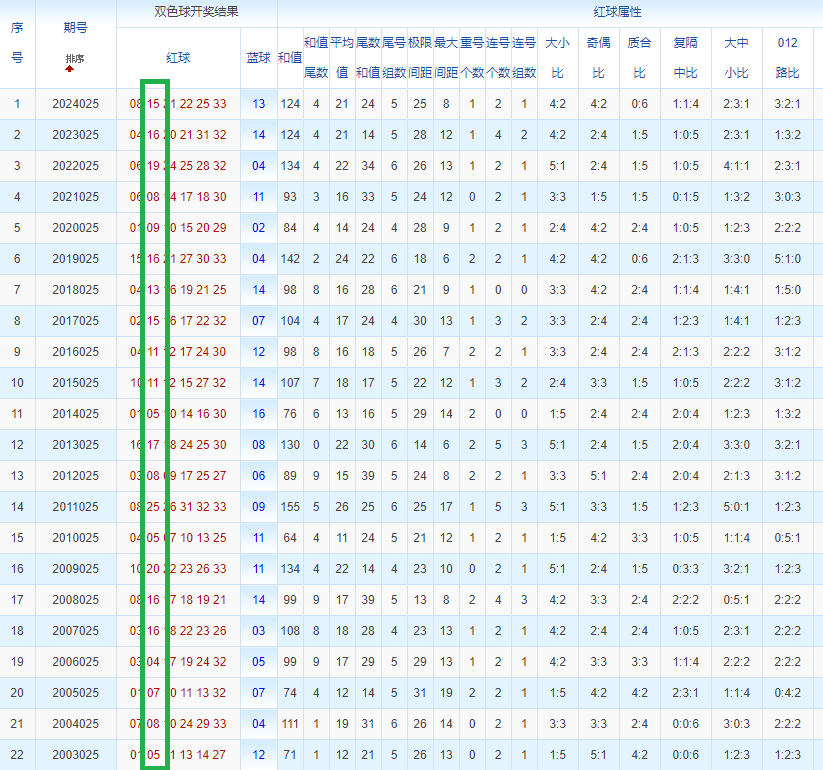The image size is (823, 770).
Task: Click the 质合比 column header
Action: point(638,58)
